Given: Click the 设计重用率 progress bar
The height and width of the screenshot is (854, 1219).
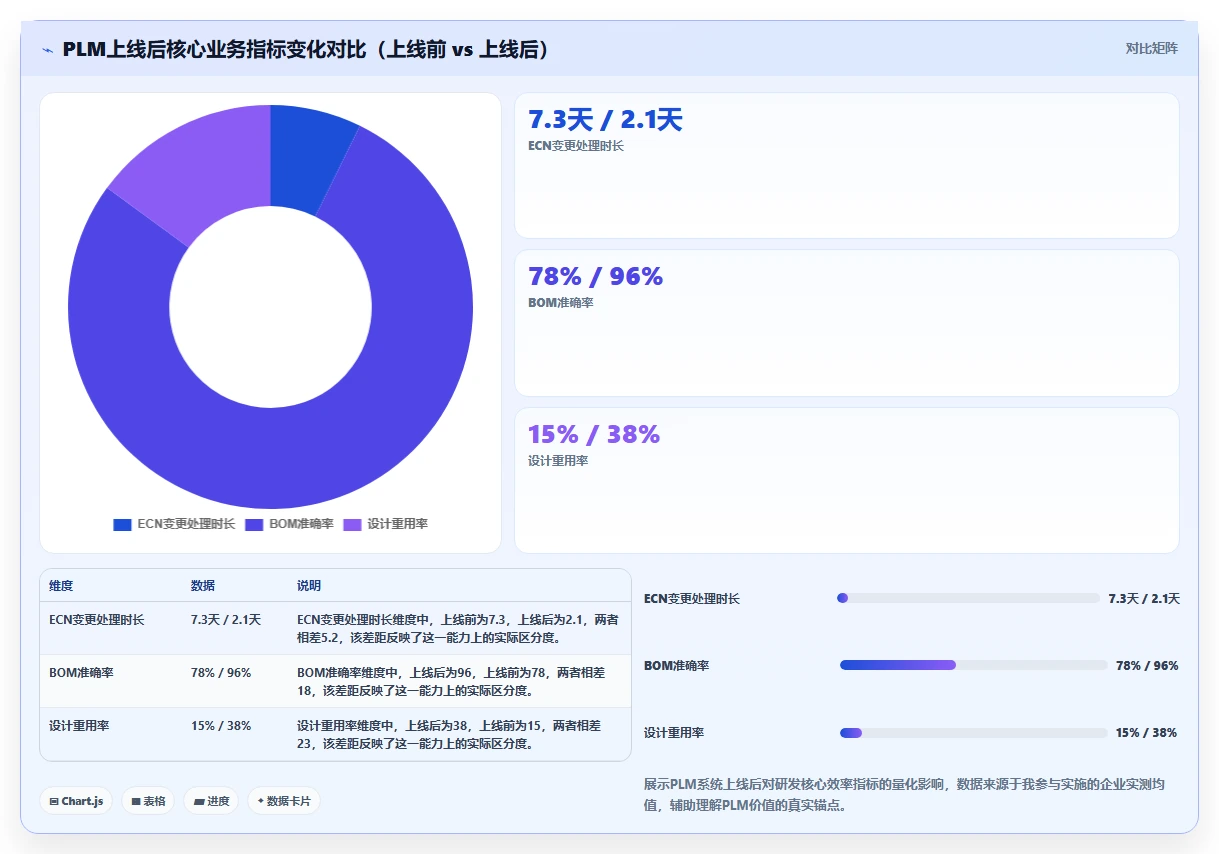Looking at the screenshot, I should tap(974, 733).
